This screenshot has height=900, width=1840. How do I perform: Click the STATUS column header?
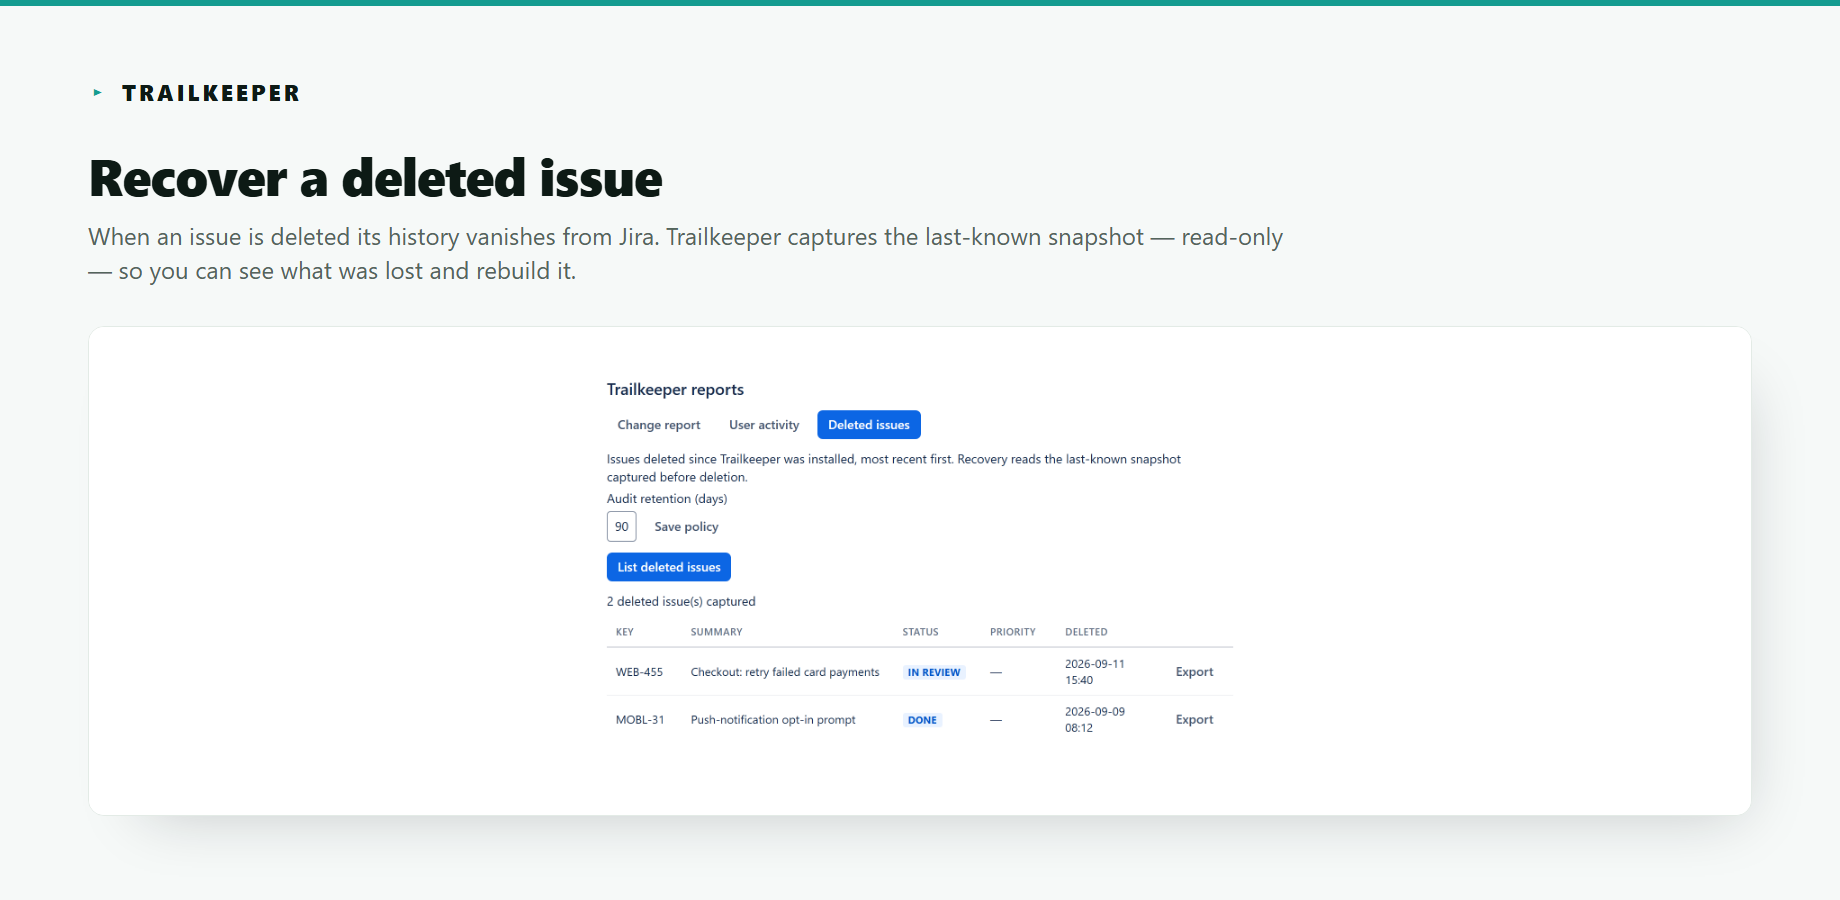(x=920, y=632)
